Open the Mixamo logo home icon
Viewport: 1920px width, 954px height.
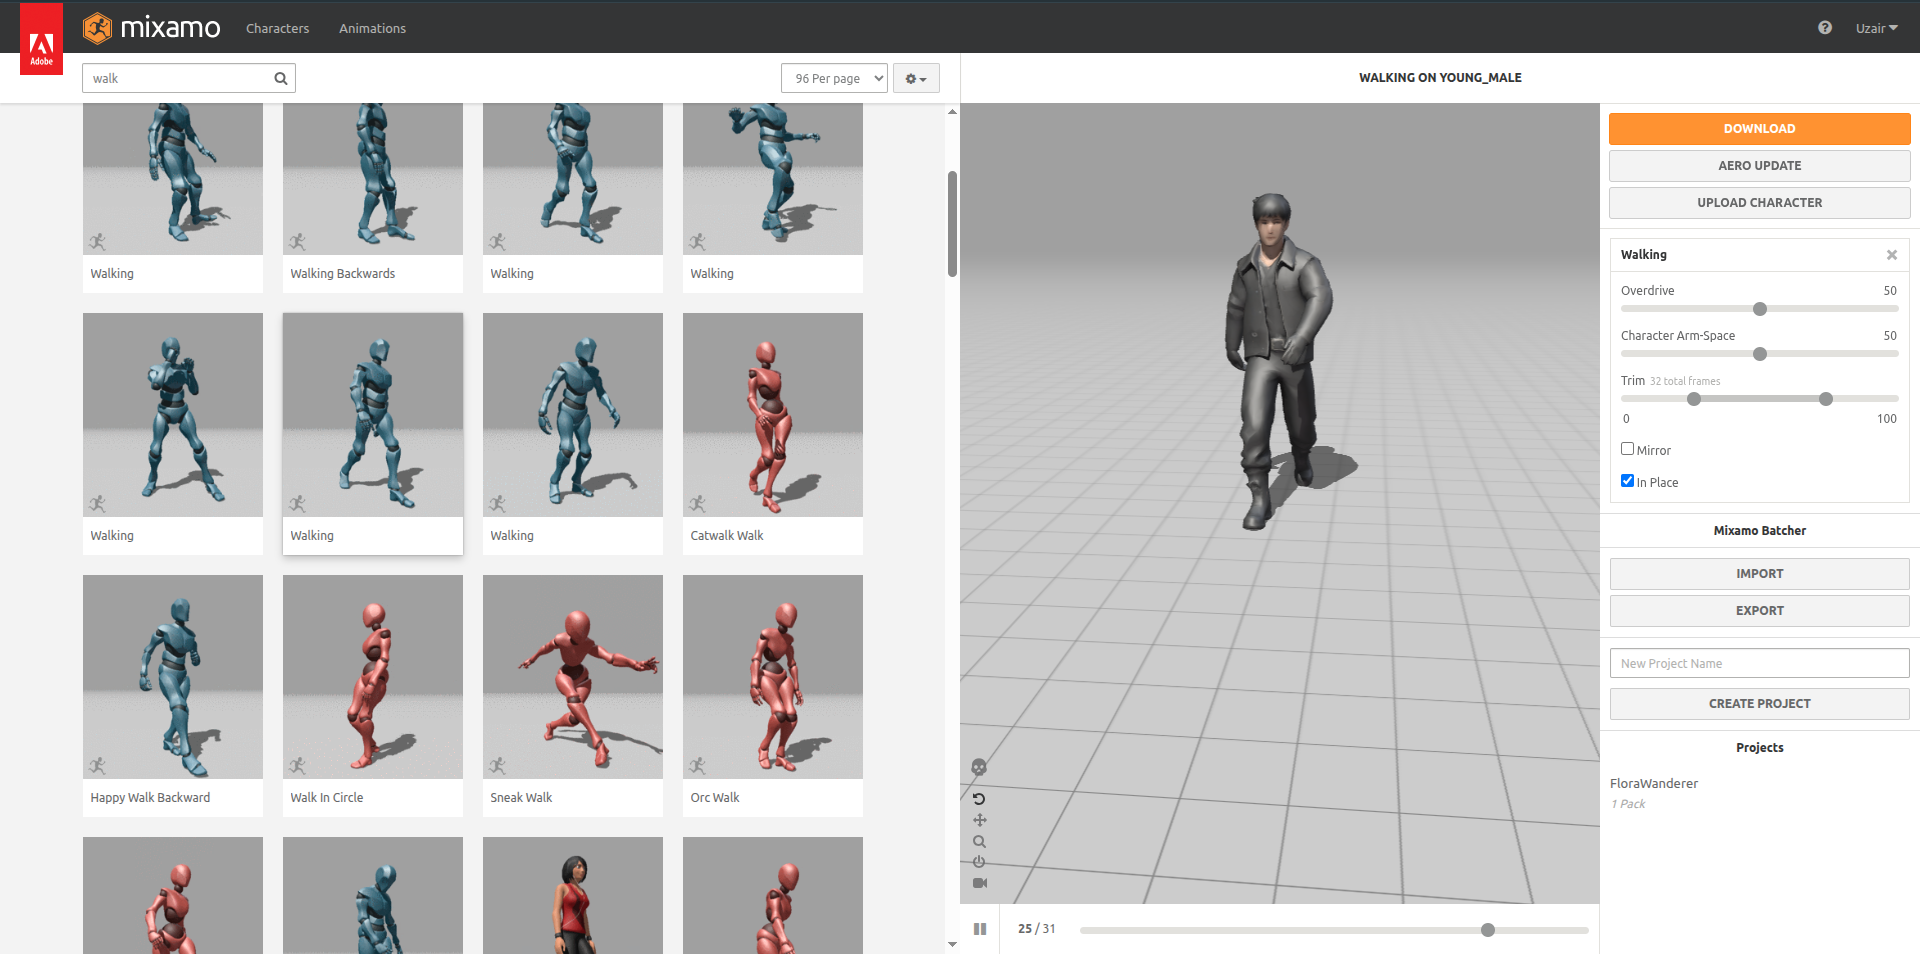coord(98,28)
